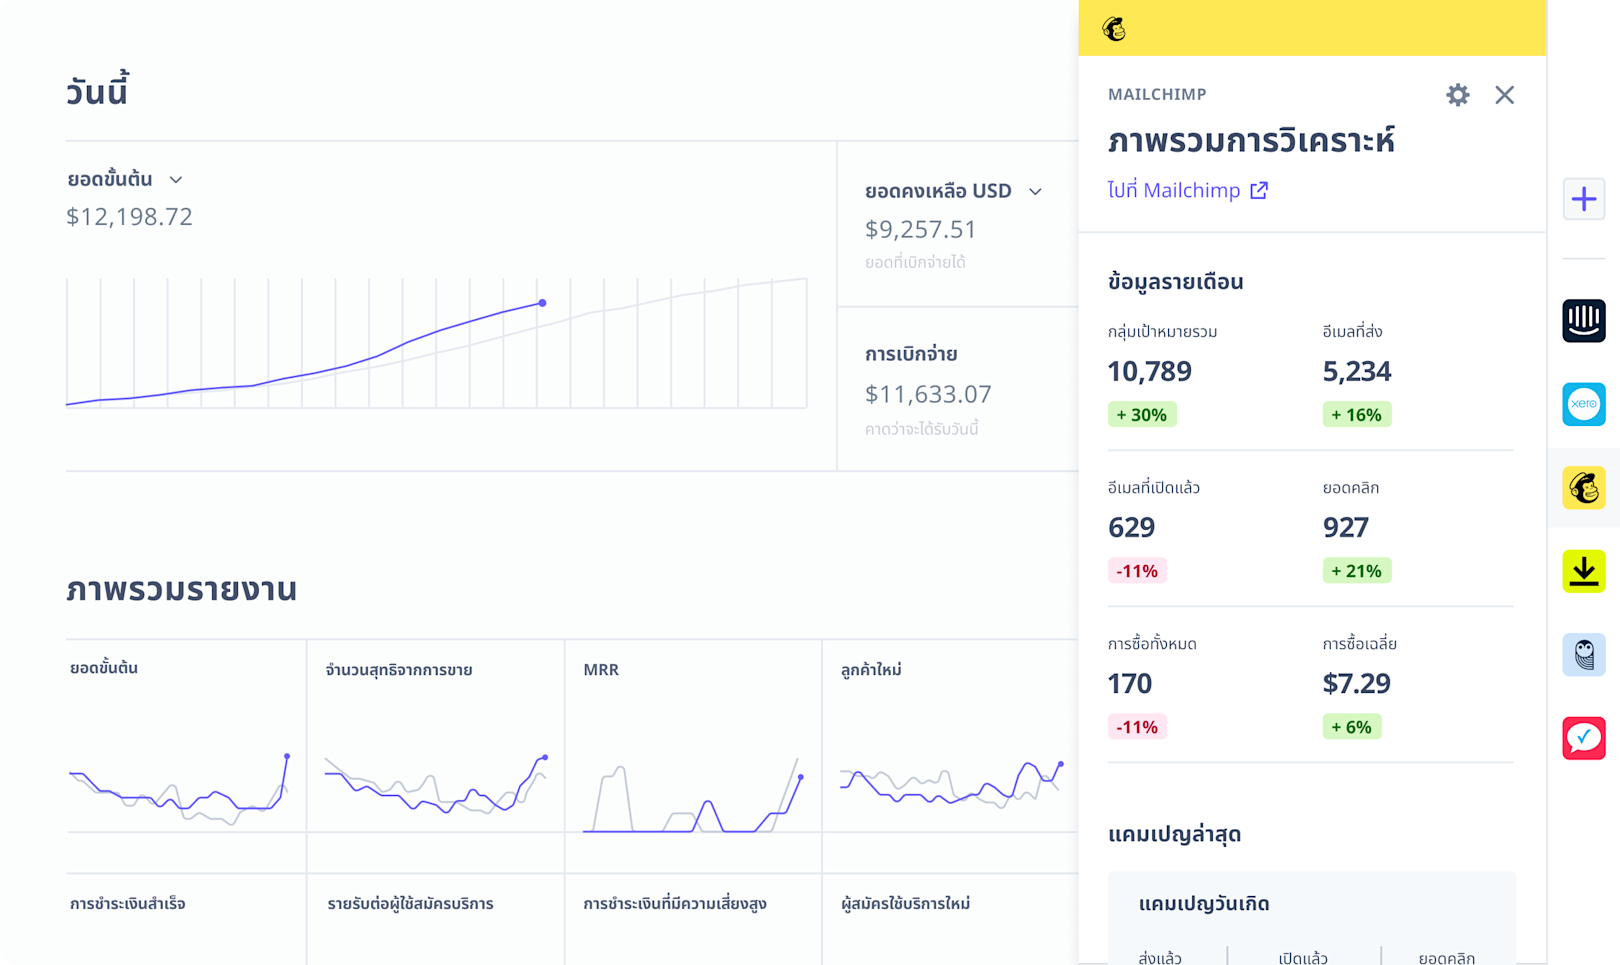Click the ยอดคลิก column in campaign card
This screenshot has width=1620, height=965.
pyautogui.click(x=1447, y=958)
